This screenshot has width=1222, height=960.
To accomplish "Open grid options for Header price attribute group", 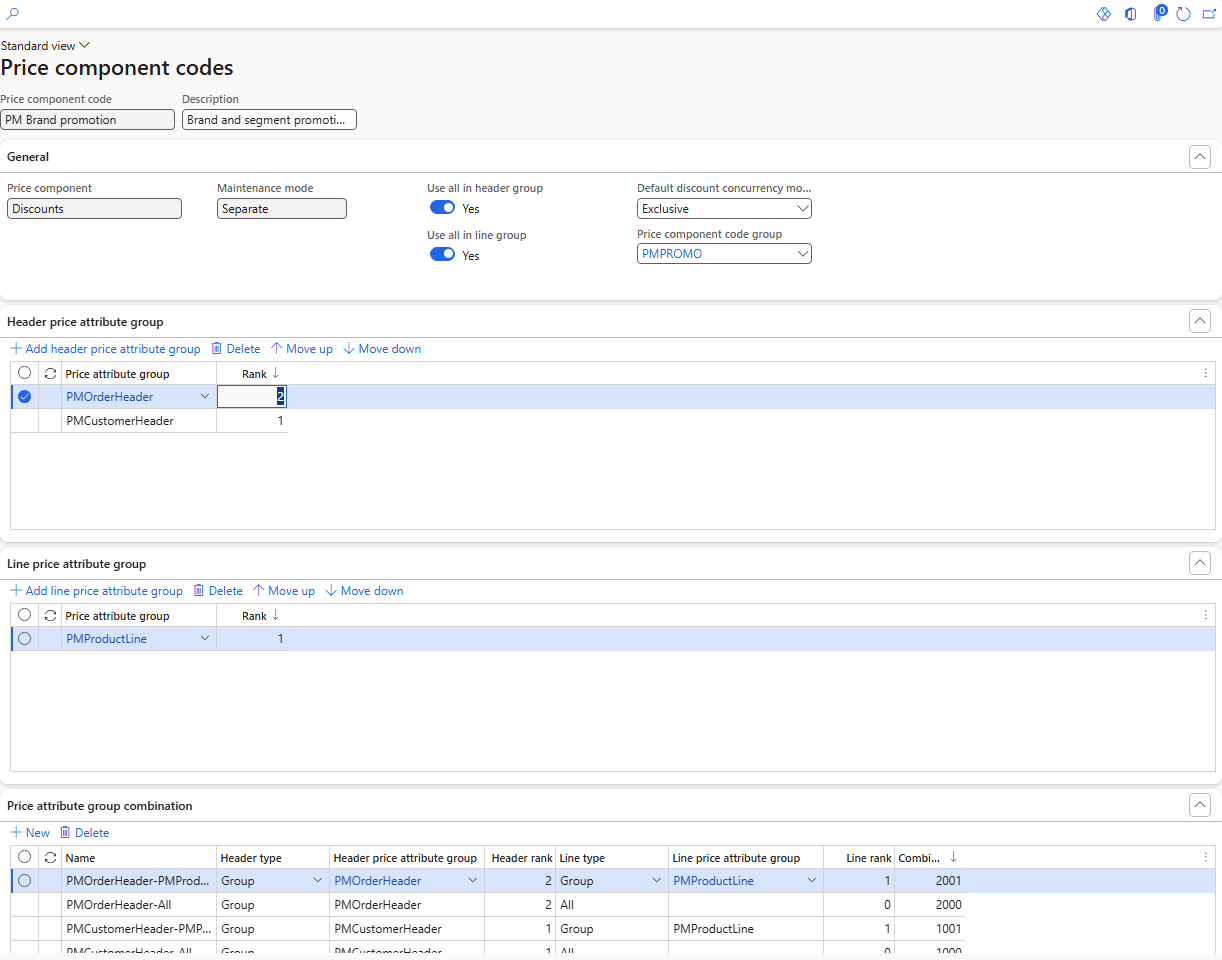I will [x=1205, y=373].
